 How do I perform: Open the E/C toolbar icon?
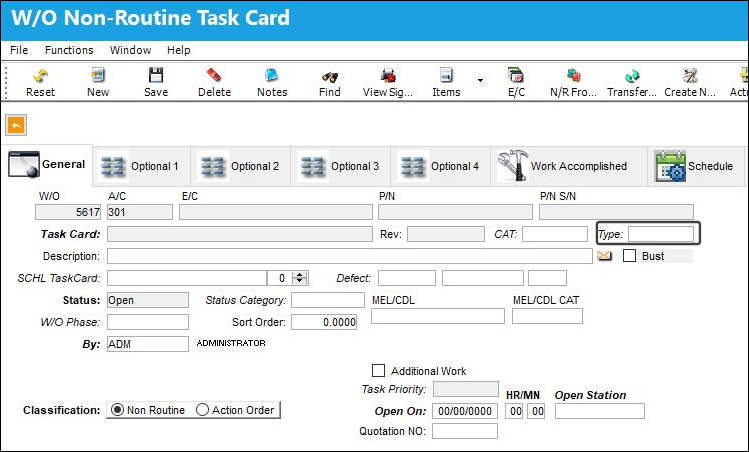point(516,75)
